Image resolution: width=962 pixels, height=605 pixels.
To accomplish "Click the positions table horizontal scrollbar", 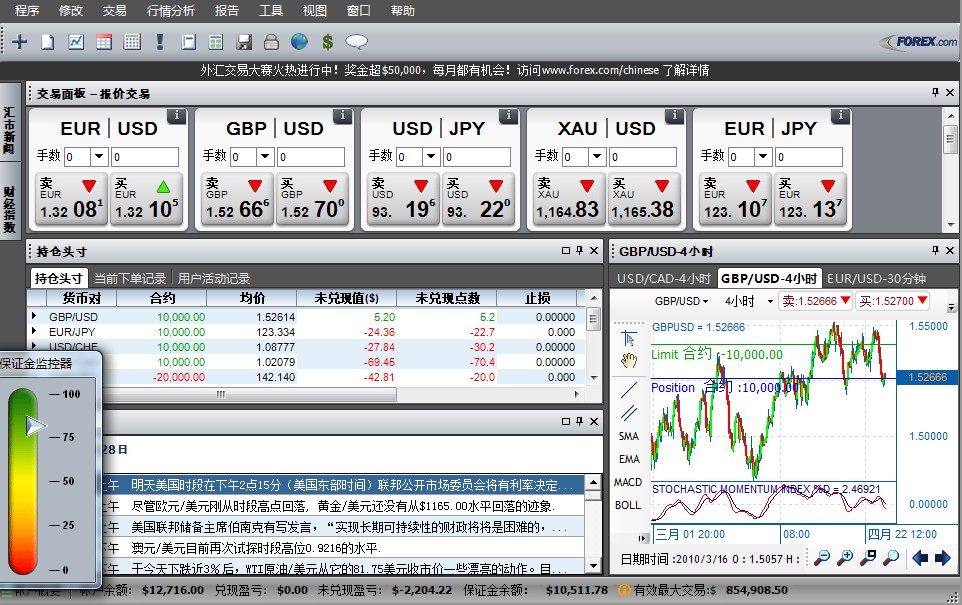I will pyautogui.click(x=221, y=395).
